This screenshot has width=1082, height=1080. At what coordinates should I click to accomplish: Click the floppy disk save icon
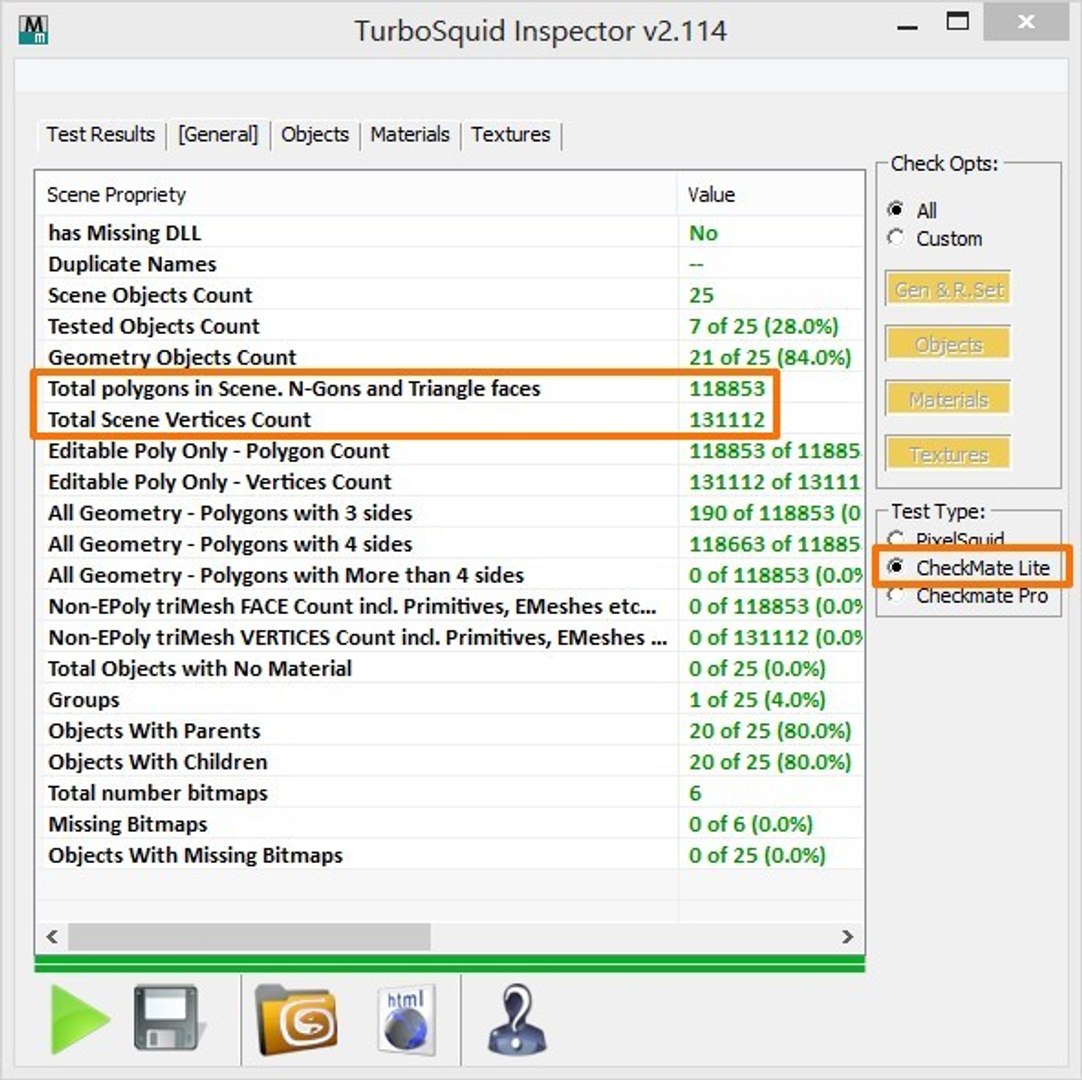coord(168,1018)
